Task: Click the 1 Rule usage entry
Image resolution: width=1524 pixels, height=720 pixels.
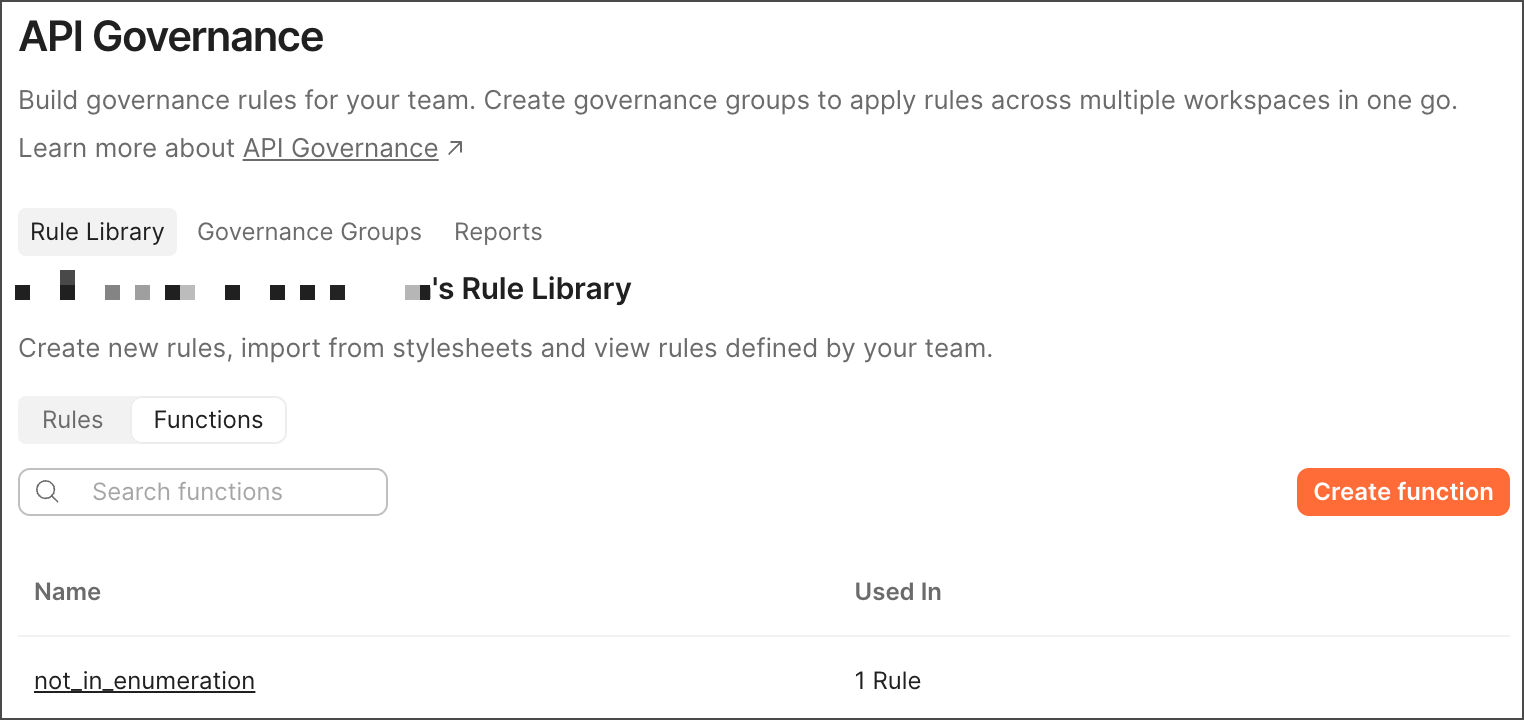Action: tap(888, 680)
